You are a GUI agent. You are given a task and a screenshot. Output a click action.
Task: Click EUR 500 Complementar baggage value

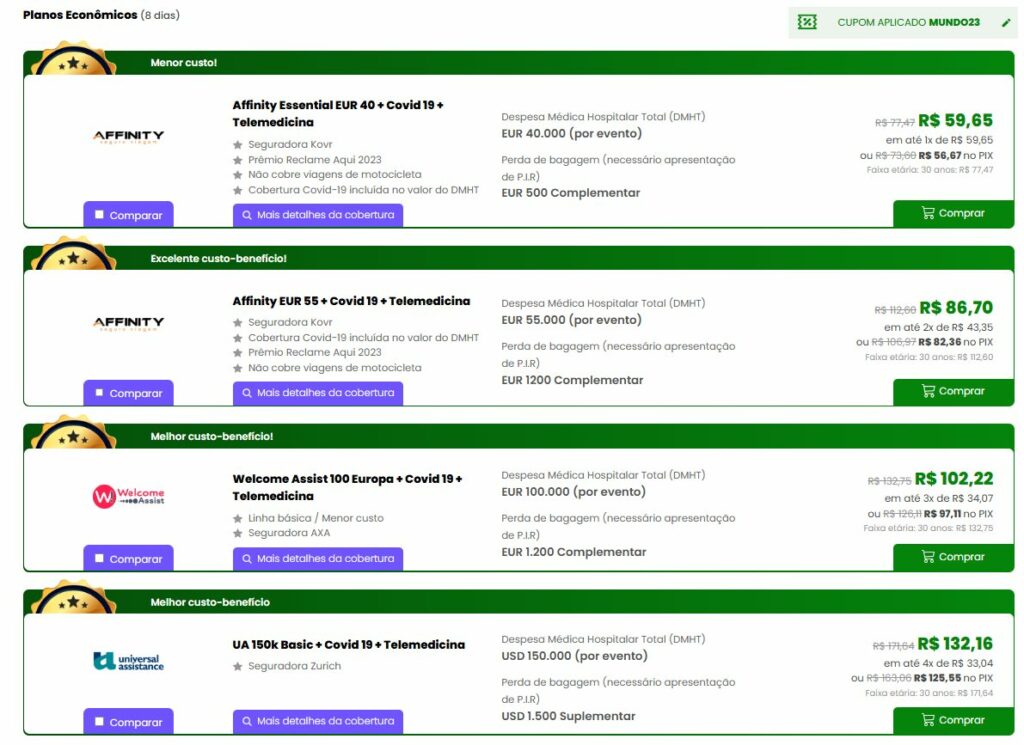click(x=571, y=193)
